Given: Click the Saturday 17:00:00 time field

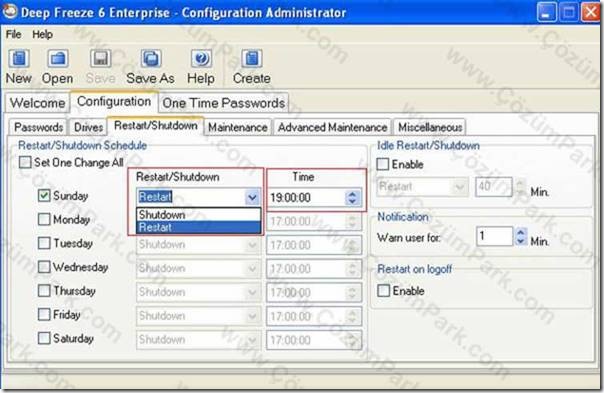Looking at the screenshot, I should click(x=314, y=340).
